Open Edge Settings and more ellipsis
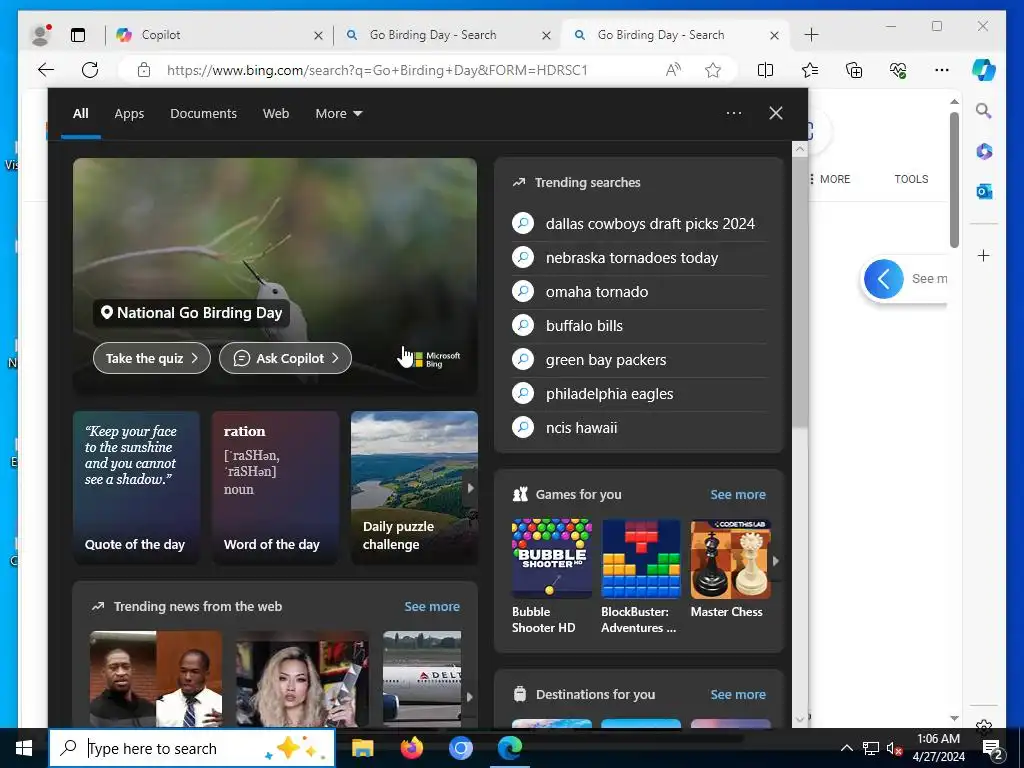 [942, 70]
